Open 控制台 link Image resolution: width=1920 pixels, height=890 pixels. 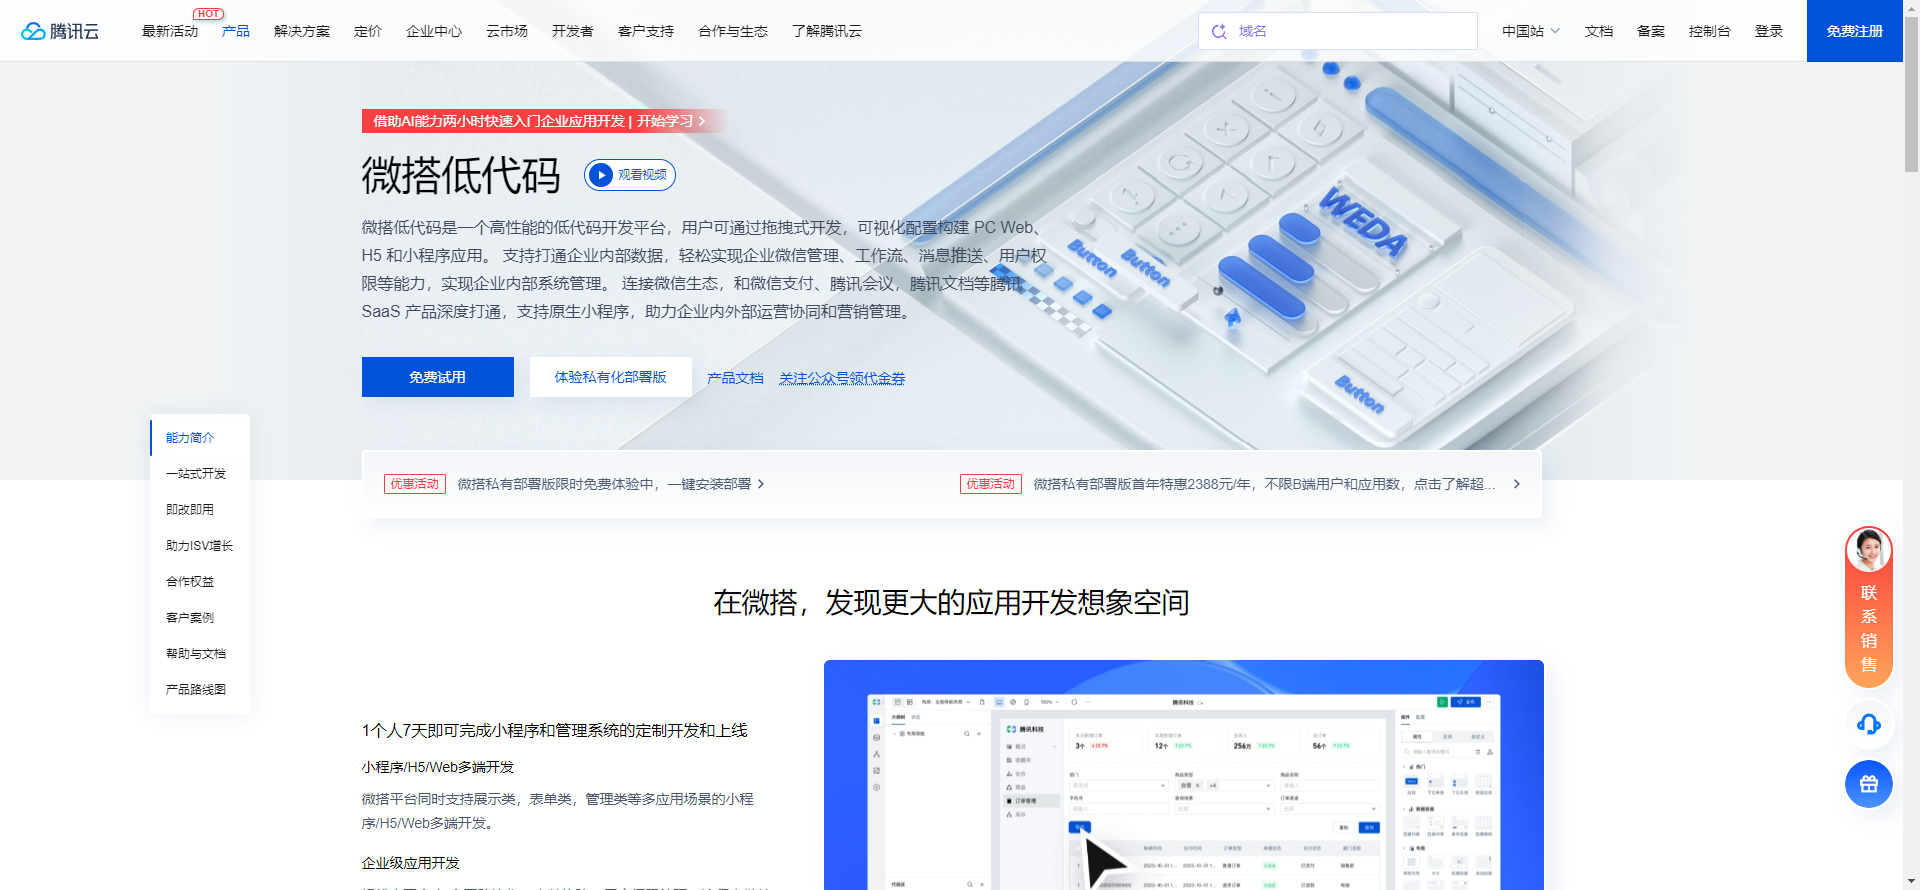(x=1710, y=31)
